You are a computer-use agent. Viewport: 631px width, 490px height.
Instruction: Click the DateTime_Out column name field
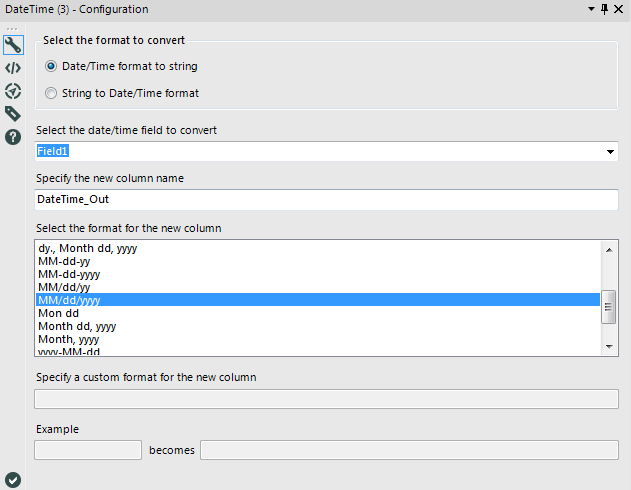coord(326,200)
